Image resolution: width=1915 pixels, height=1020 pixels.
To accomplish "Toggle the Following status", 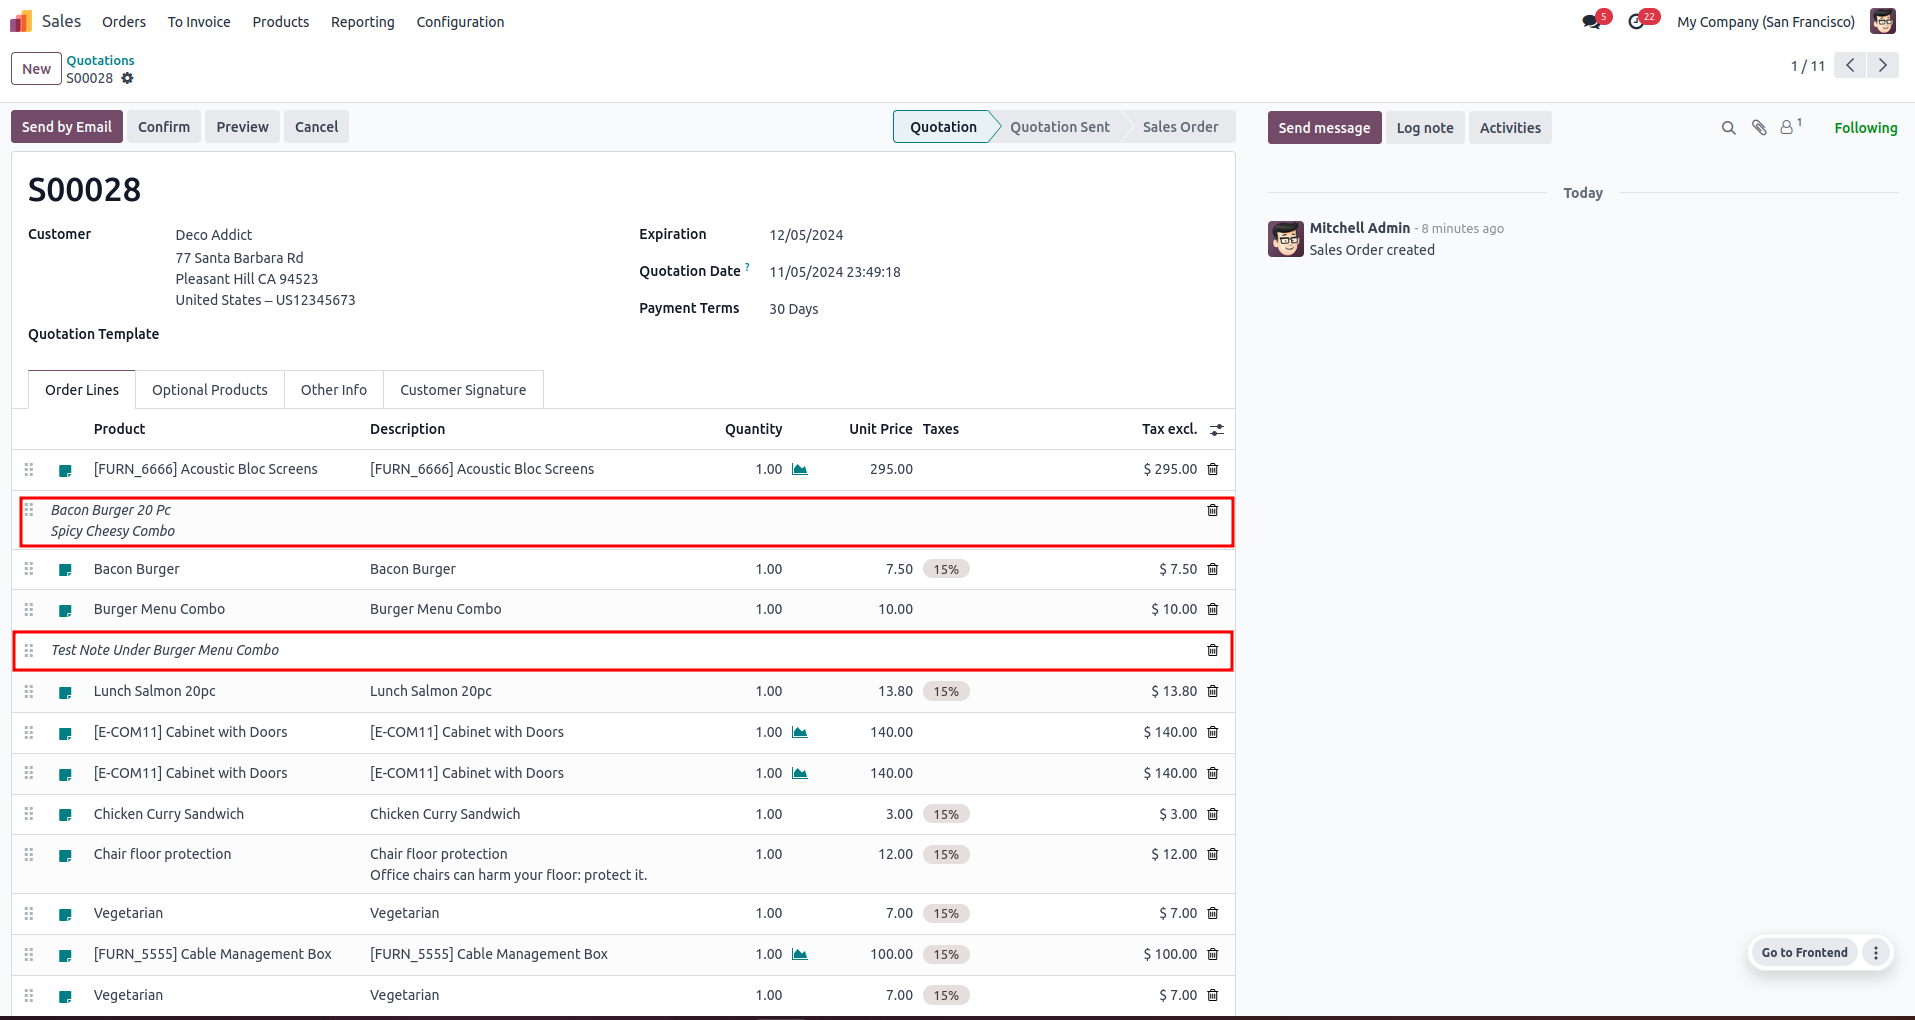I will pyautogui.click(x=1865, y=128).
